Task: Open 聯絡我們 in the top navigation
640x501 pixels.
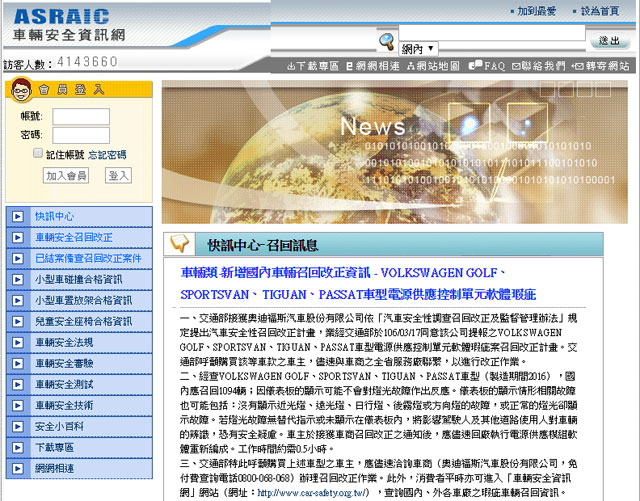Action: [539, 66]
